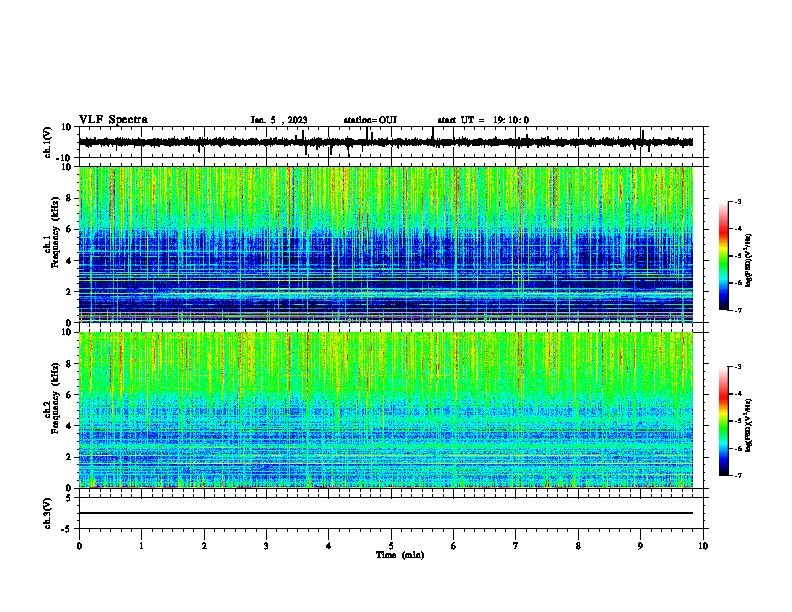The width and height of the screenshot is (792, 612).
Task: Click the color scale bar beside ch.1 spectrogram
Action: tap(724, 255)
